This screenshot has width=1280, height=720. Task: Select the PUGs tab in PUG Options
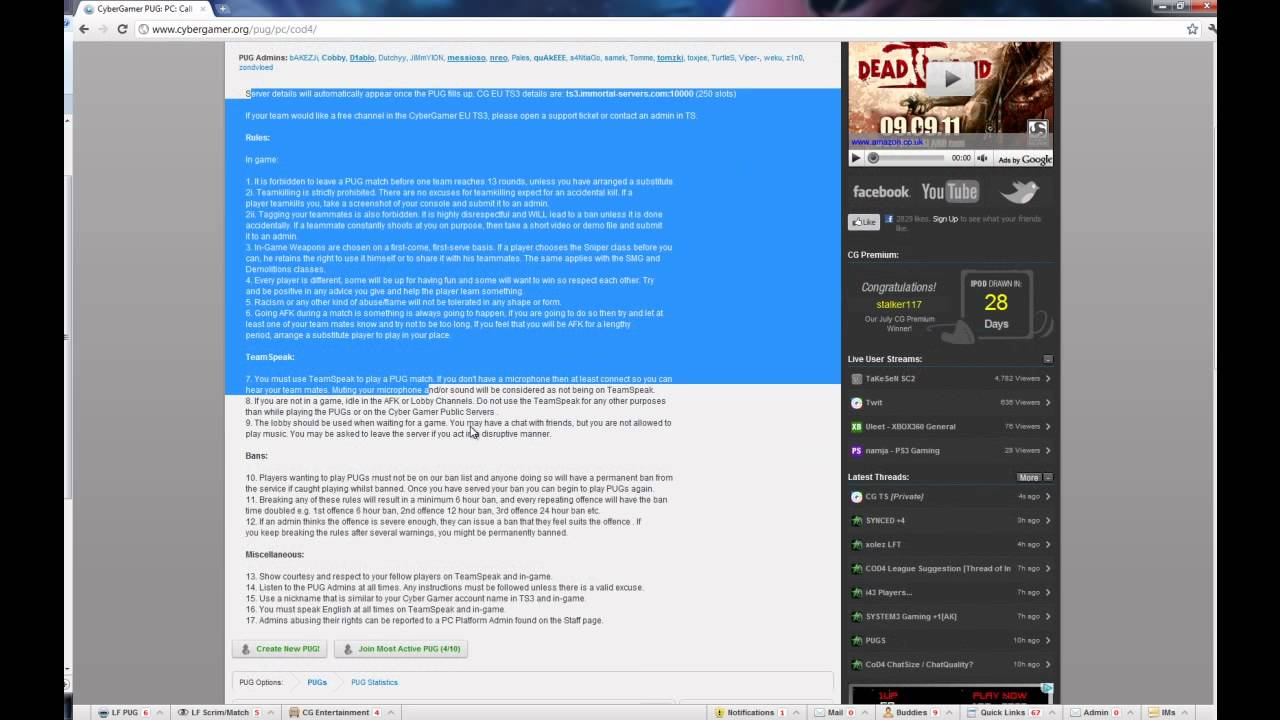click(317, 682)
